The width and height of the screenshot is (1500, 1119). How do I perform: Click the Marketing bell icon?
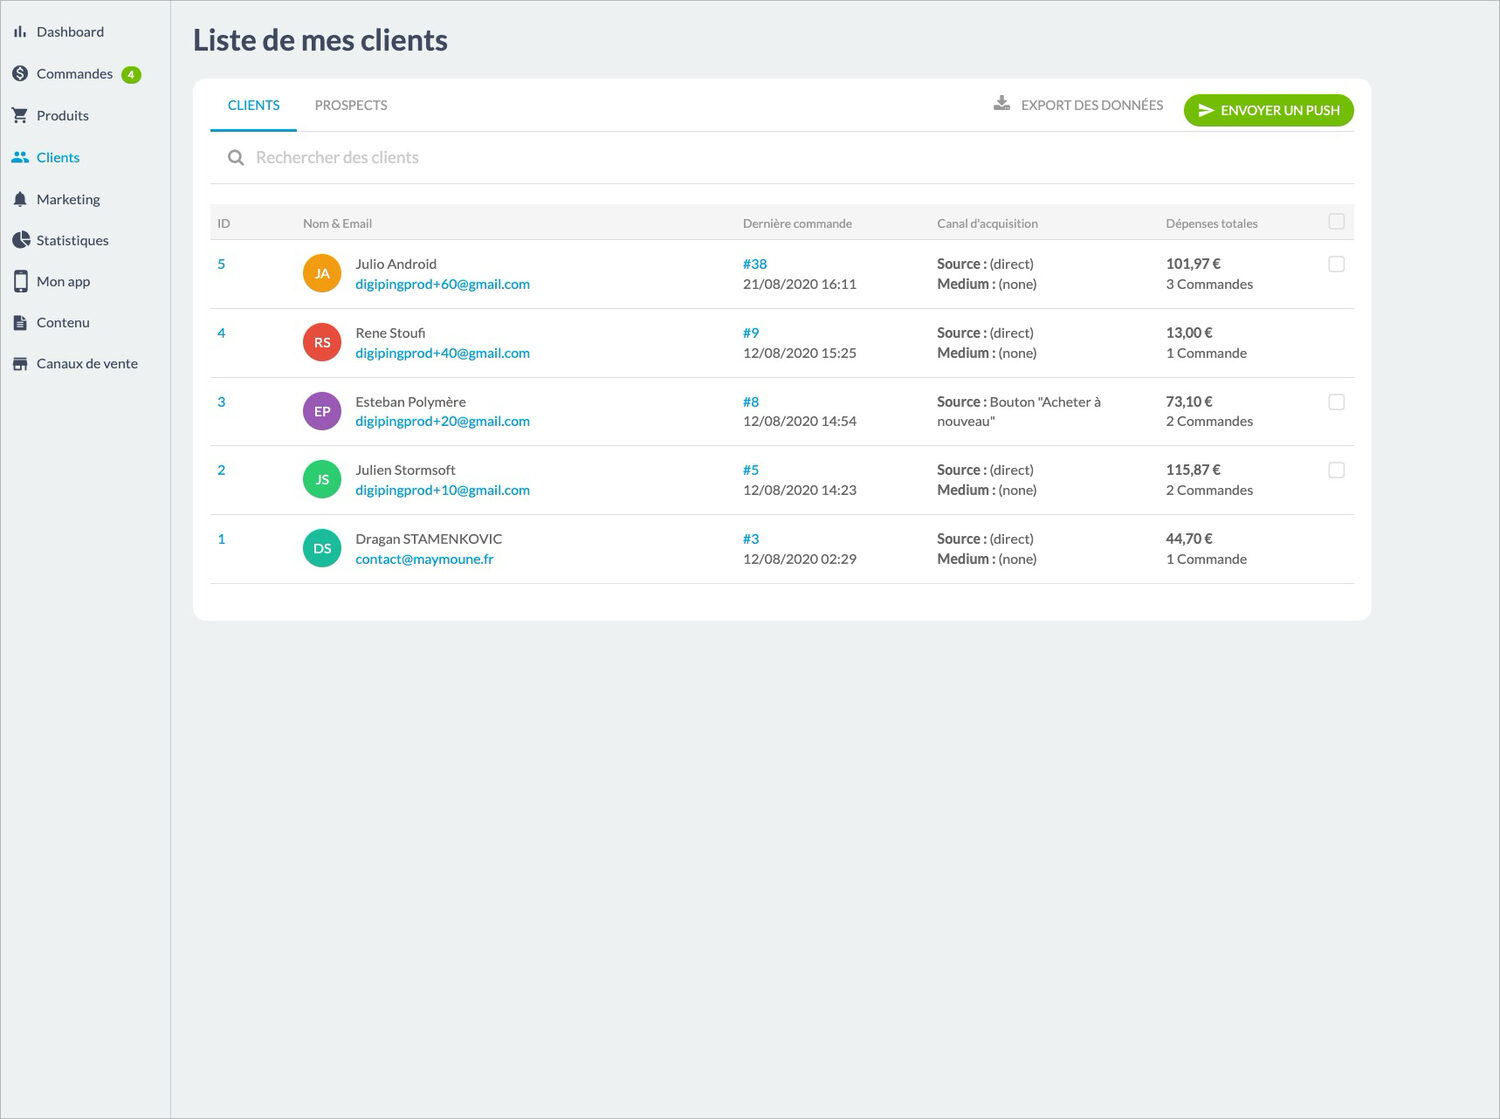[20, 200]
